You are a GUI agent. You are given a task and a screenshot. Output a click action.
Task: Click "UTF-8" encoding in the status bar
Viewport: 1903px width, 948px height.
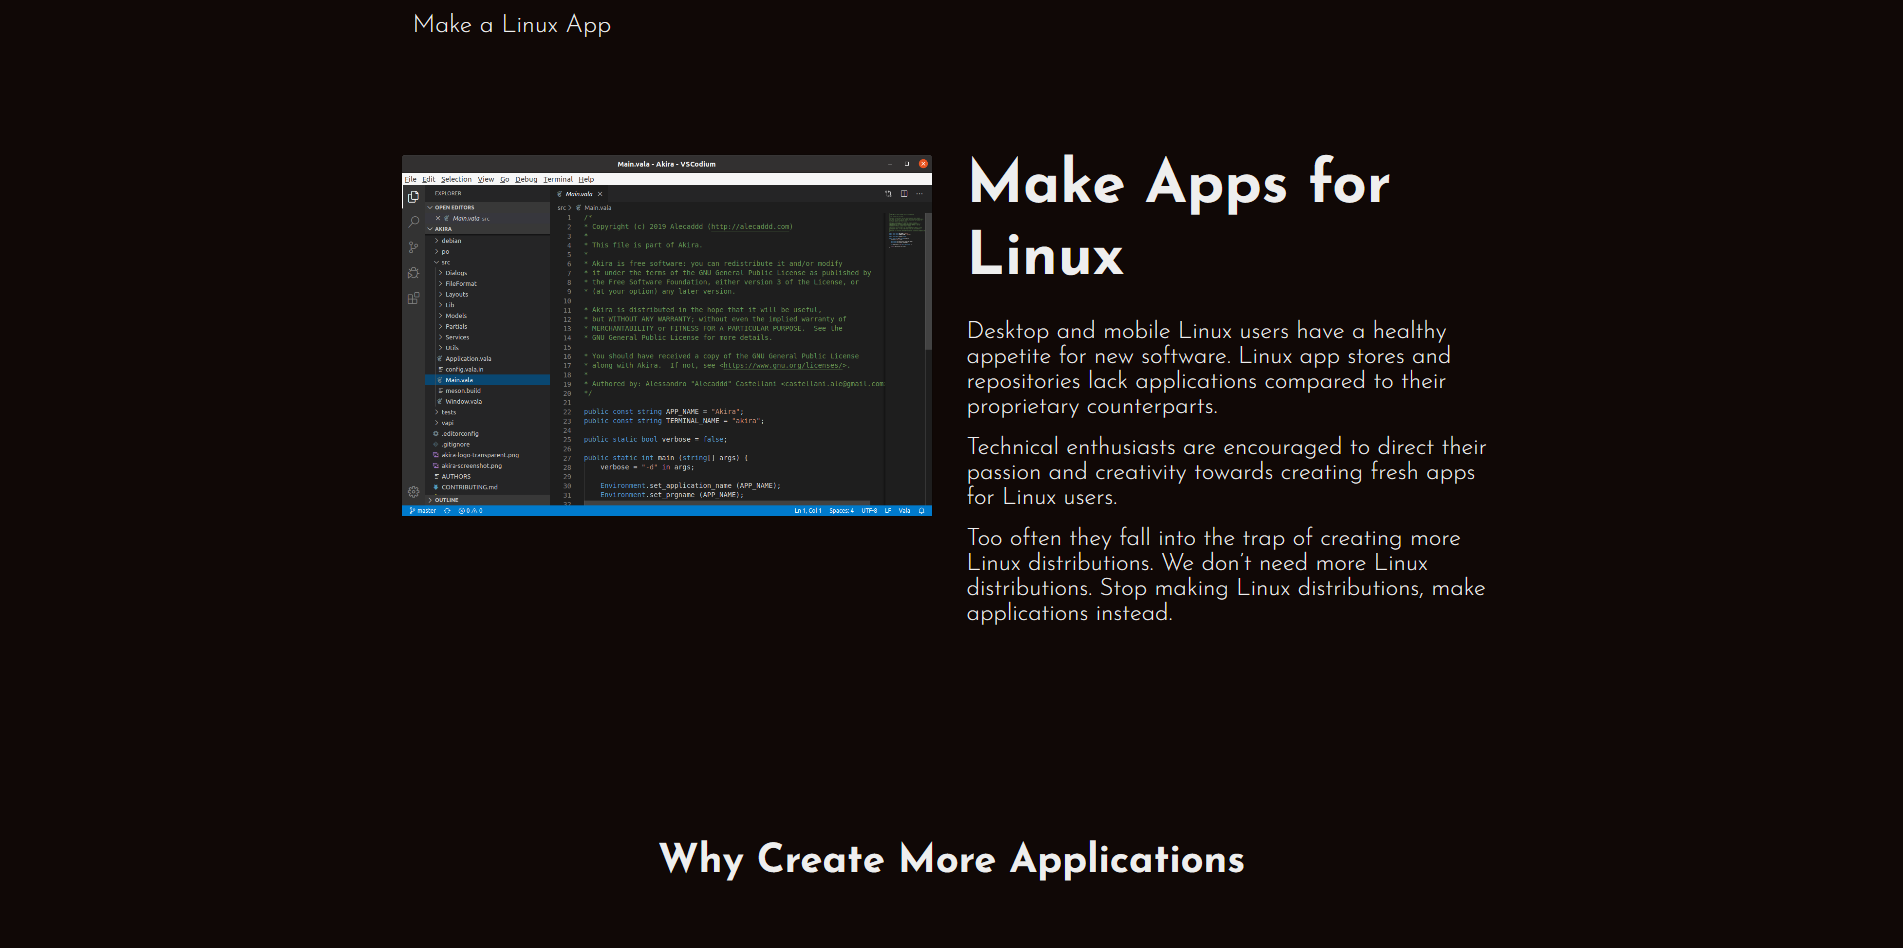click(x=870, y=511)
